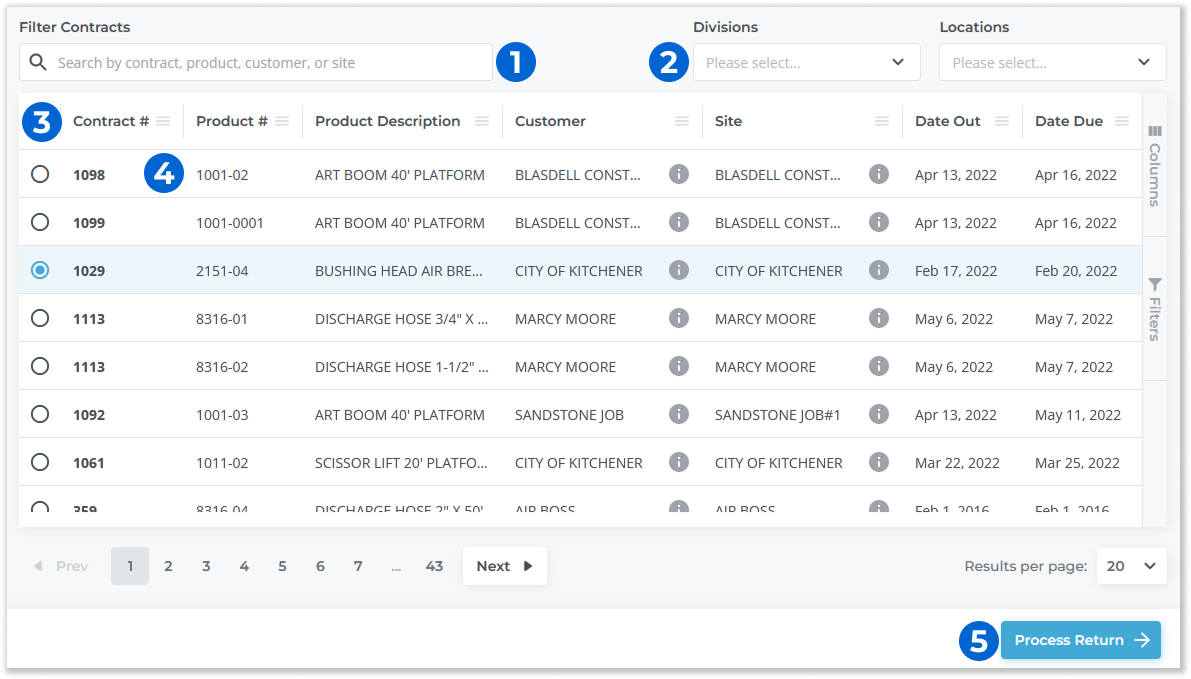
Task: Open the Product # column menu icon
Action: pos(283,122)
